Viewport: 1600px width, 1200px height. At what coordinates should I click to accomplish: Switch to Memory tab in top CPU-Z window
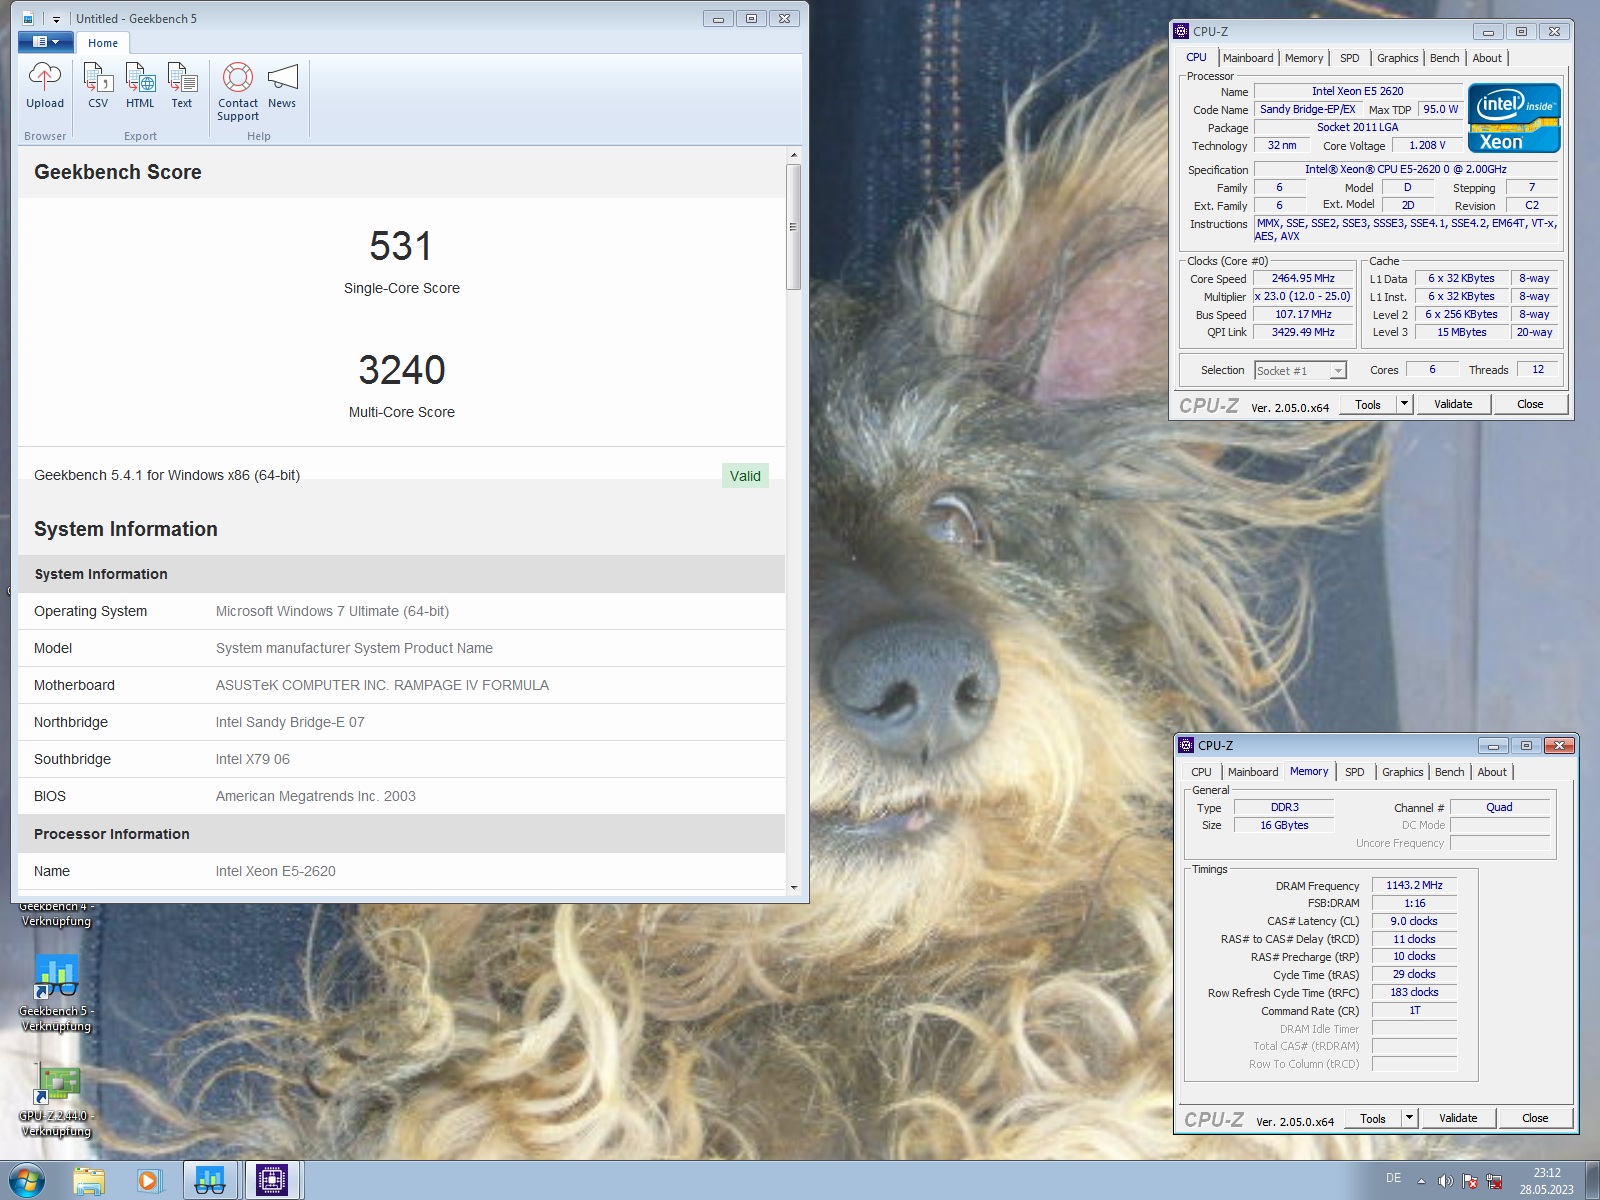pos(1304,58)
